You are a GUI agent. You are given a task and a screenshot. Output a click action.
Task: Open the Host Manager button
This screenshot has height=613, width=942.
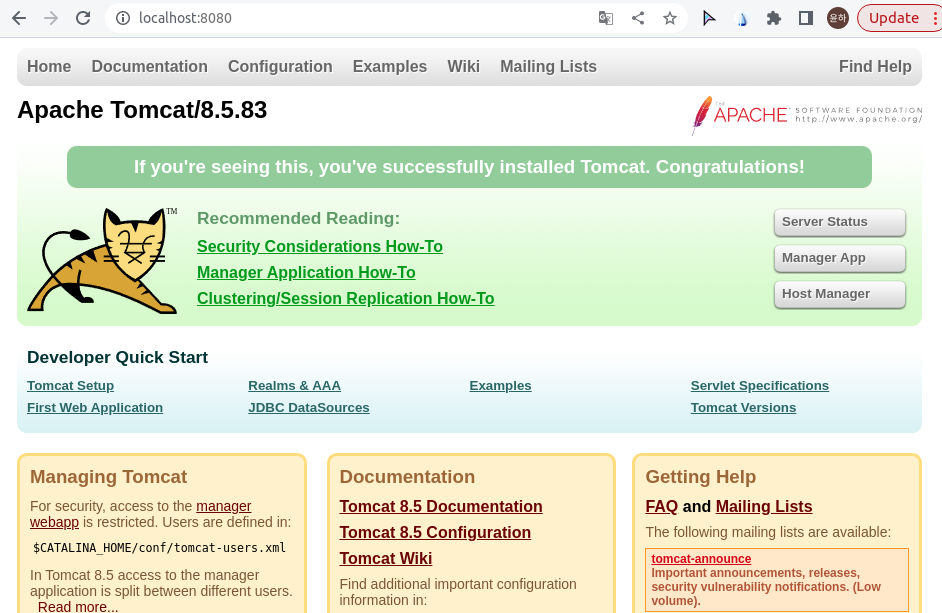pos(839,294)
